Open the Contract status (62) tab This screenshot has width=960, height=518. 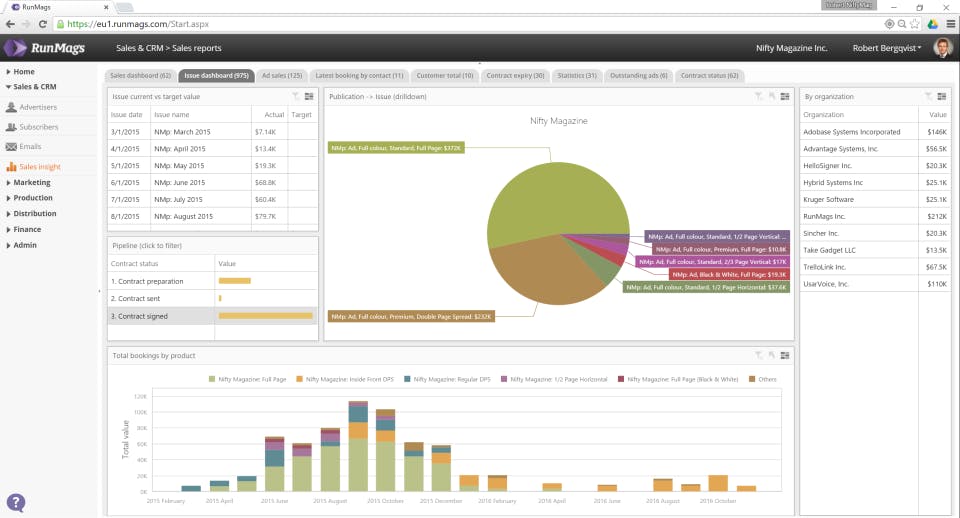click(x=709, y=75)
